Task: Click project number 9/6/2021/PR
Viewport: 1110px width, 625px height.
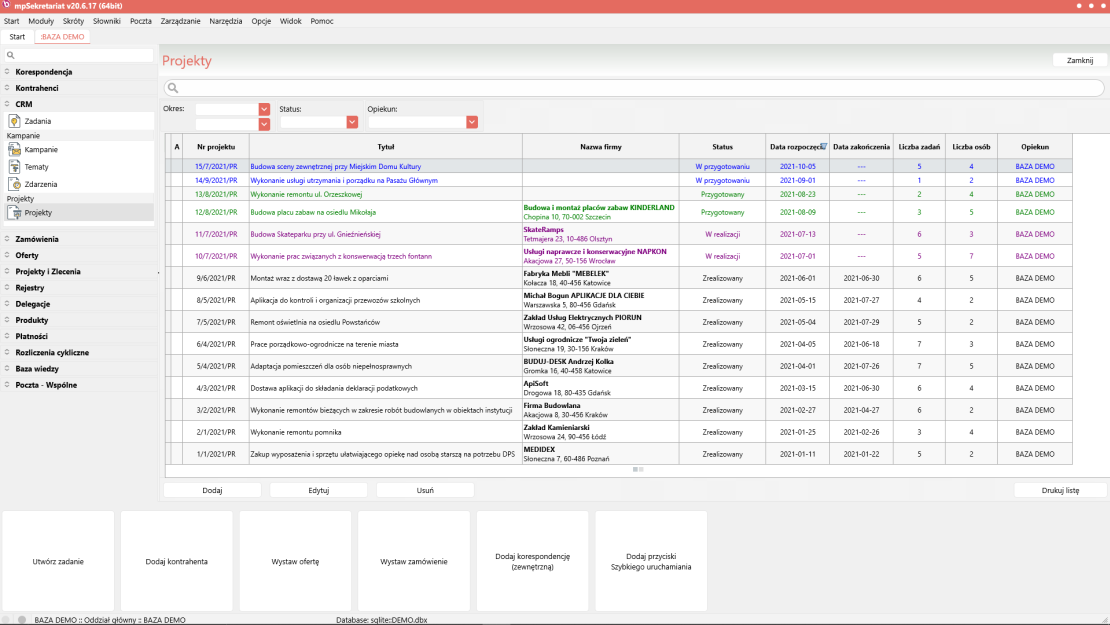Action: pos(216,278)
